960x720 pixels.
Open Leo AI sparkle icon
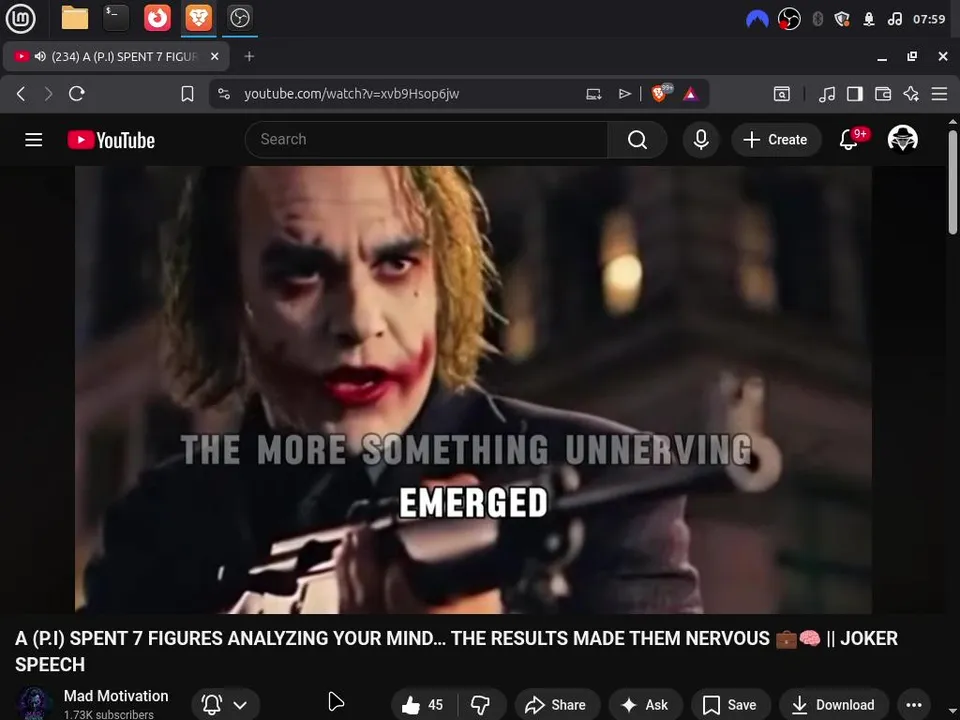(911, 94)
